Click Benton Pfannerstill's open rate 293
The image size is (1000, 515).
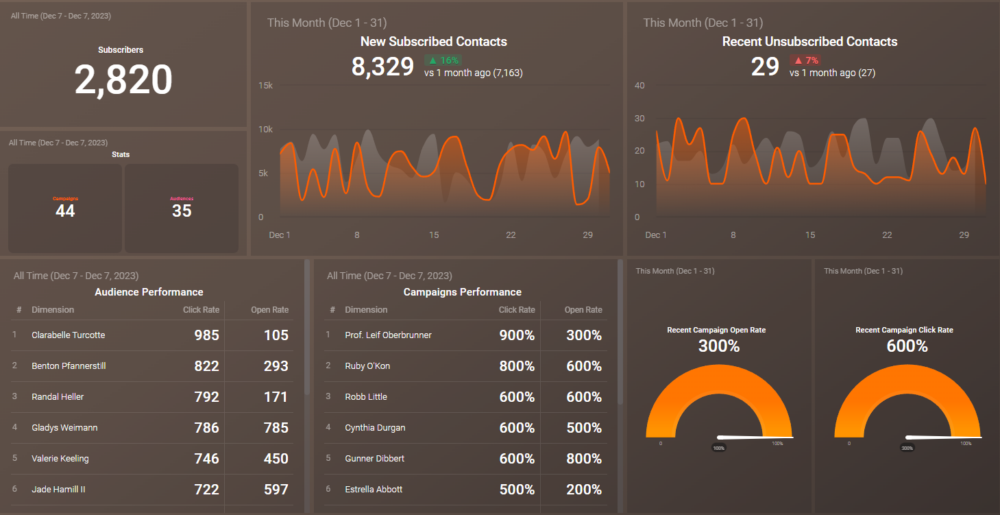[x=276, y=366]
